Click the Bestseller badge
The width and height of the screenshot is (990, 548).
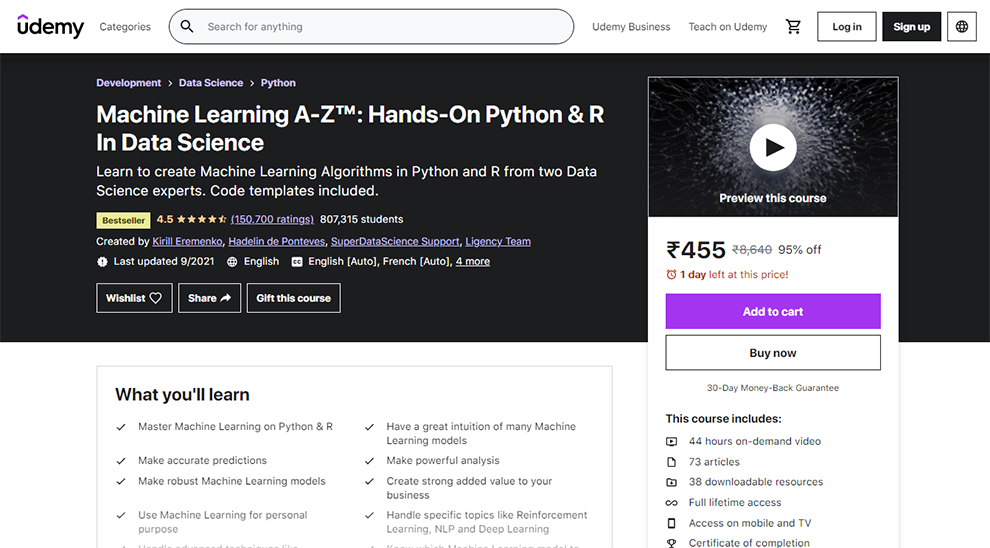pyautogui.click(x=123, y=220)
